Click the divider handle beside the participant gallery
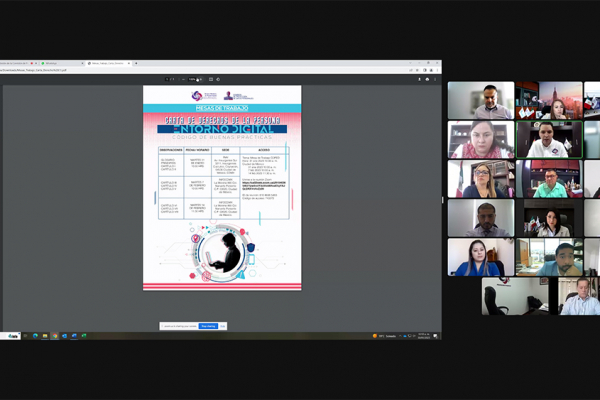The height and width of the screenshot is (400, 600). (443, 200)
